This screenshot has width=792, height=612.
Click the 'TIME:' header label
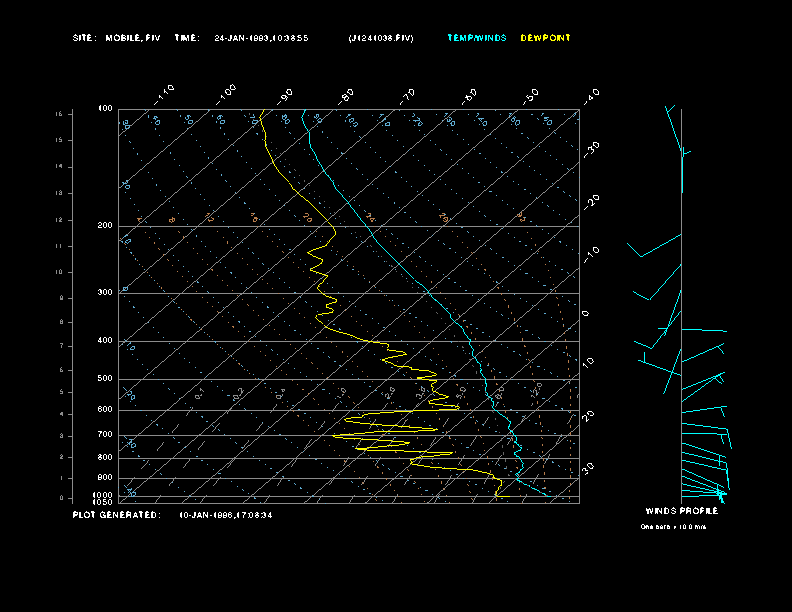click(187, 38)
